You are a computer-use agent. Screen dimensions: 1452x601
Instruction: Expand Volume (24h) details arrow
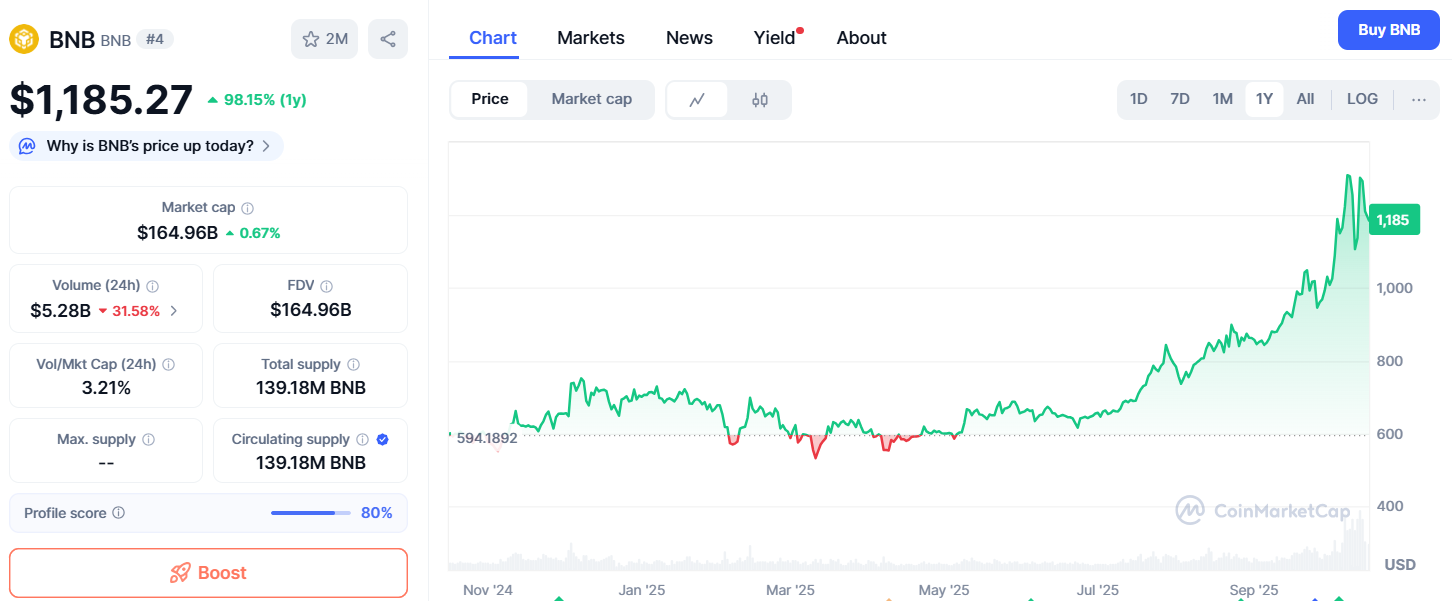pyautogui.click(x=174, y=311)
